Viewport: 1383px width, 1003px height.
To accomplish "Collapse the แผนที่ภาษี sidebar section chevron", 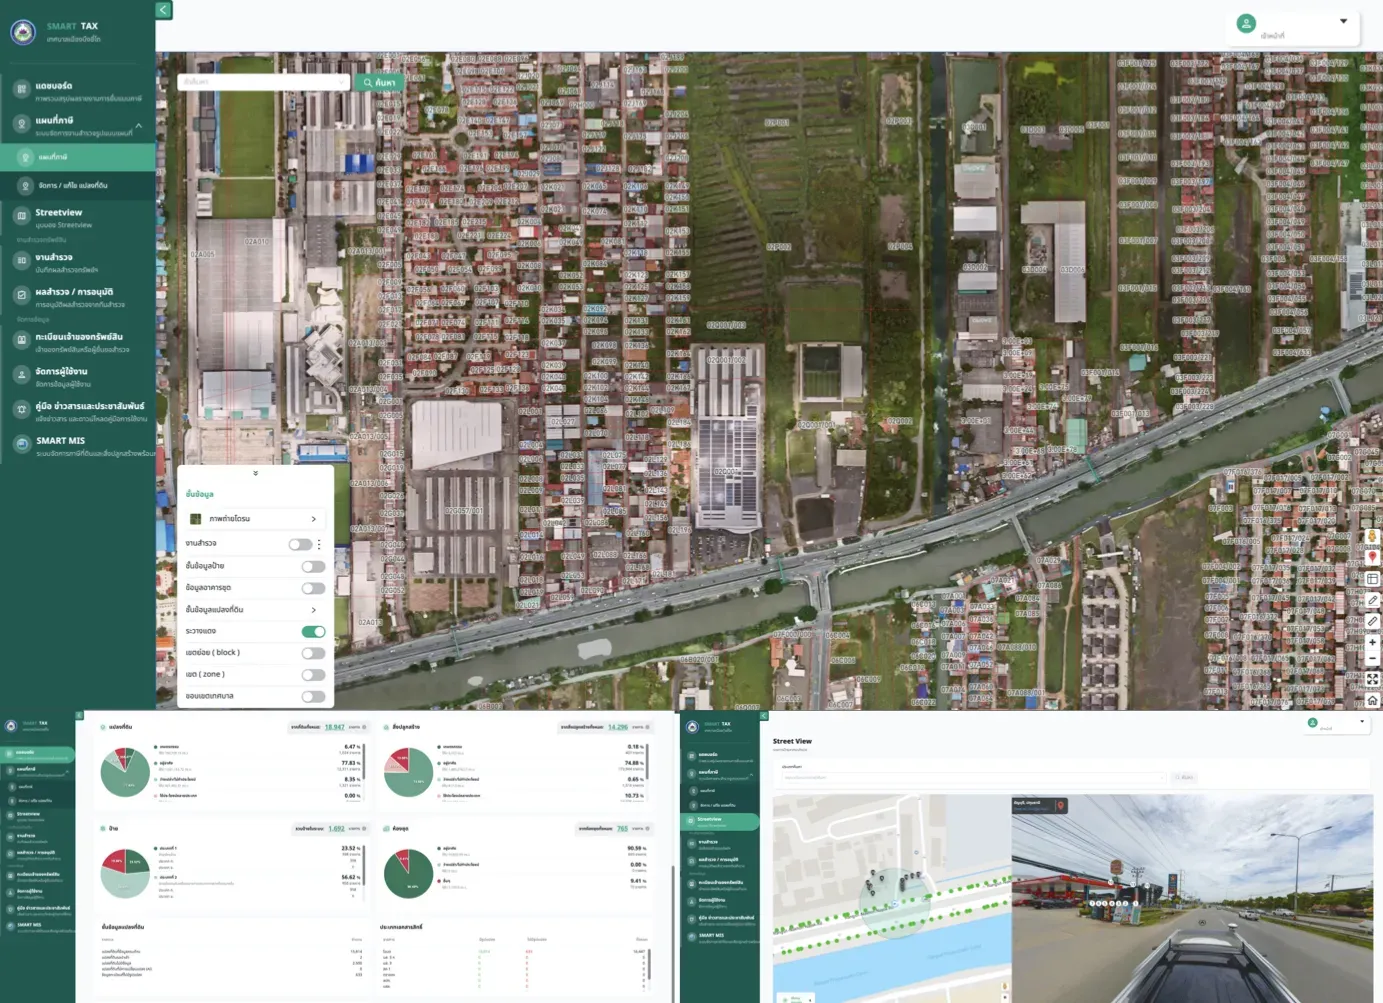I will pos(138,125).
